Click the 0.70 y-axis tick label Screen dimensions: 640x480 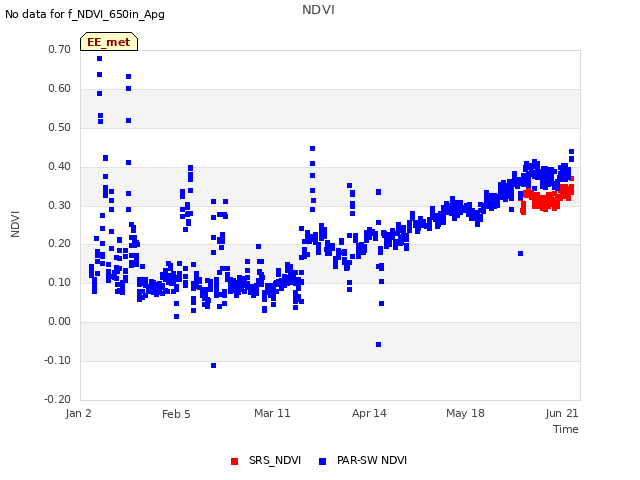click(x=60, y=49)
